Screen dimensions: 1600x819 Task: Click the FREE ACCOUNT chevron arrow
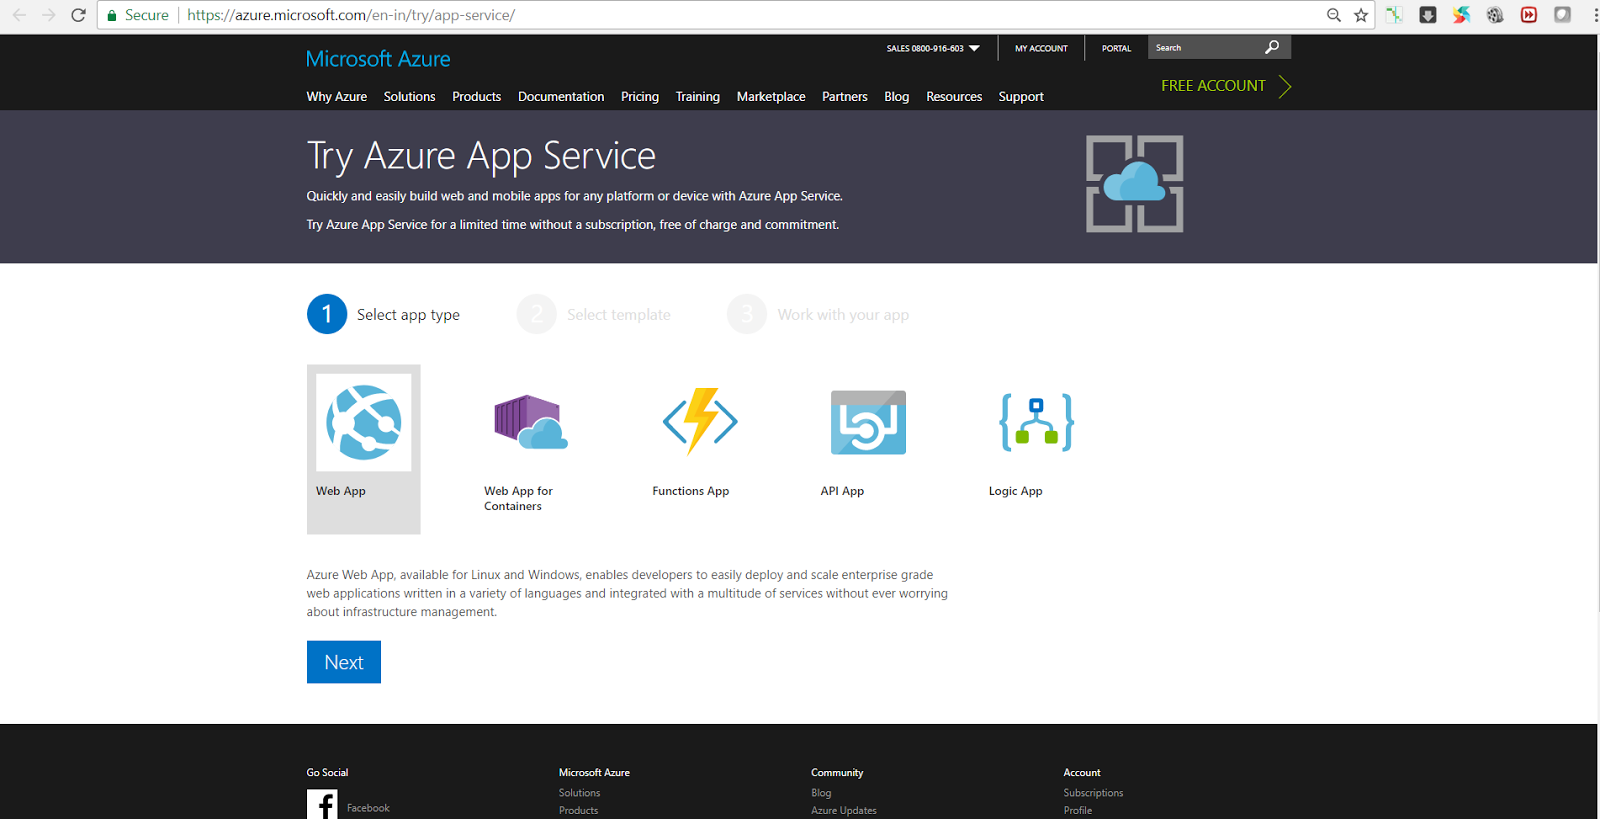pos(1285,86)
